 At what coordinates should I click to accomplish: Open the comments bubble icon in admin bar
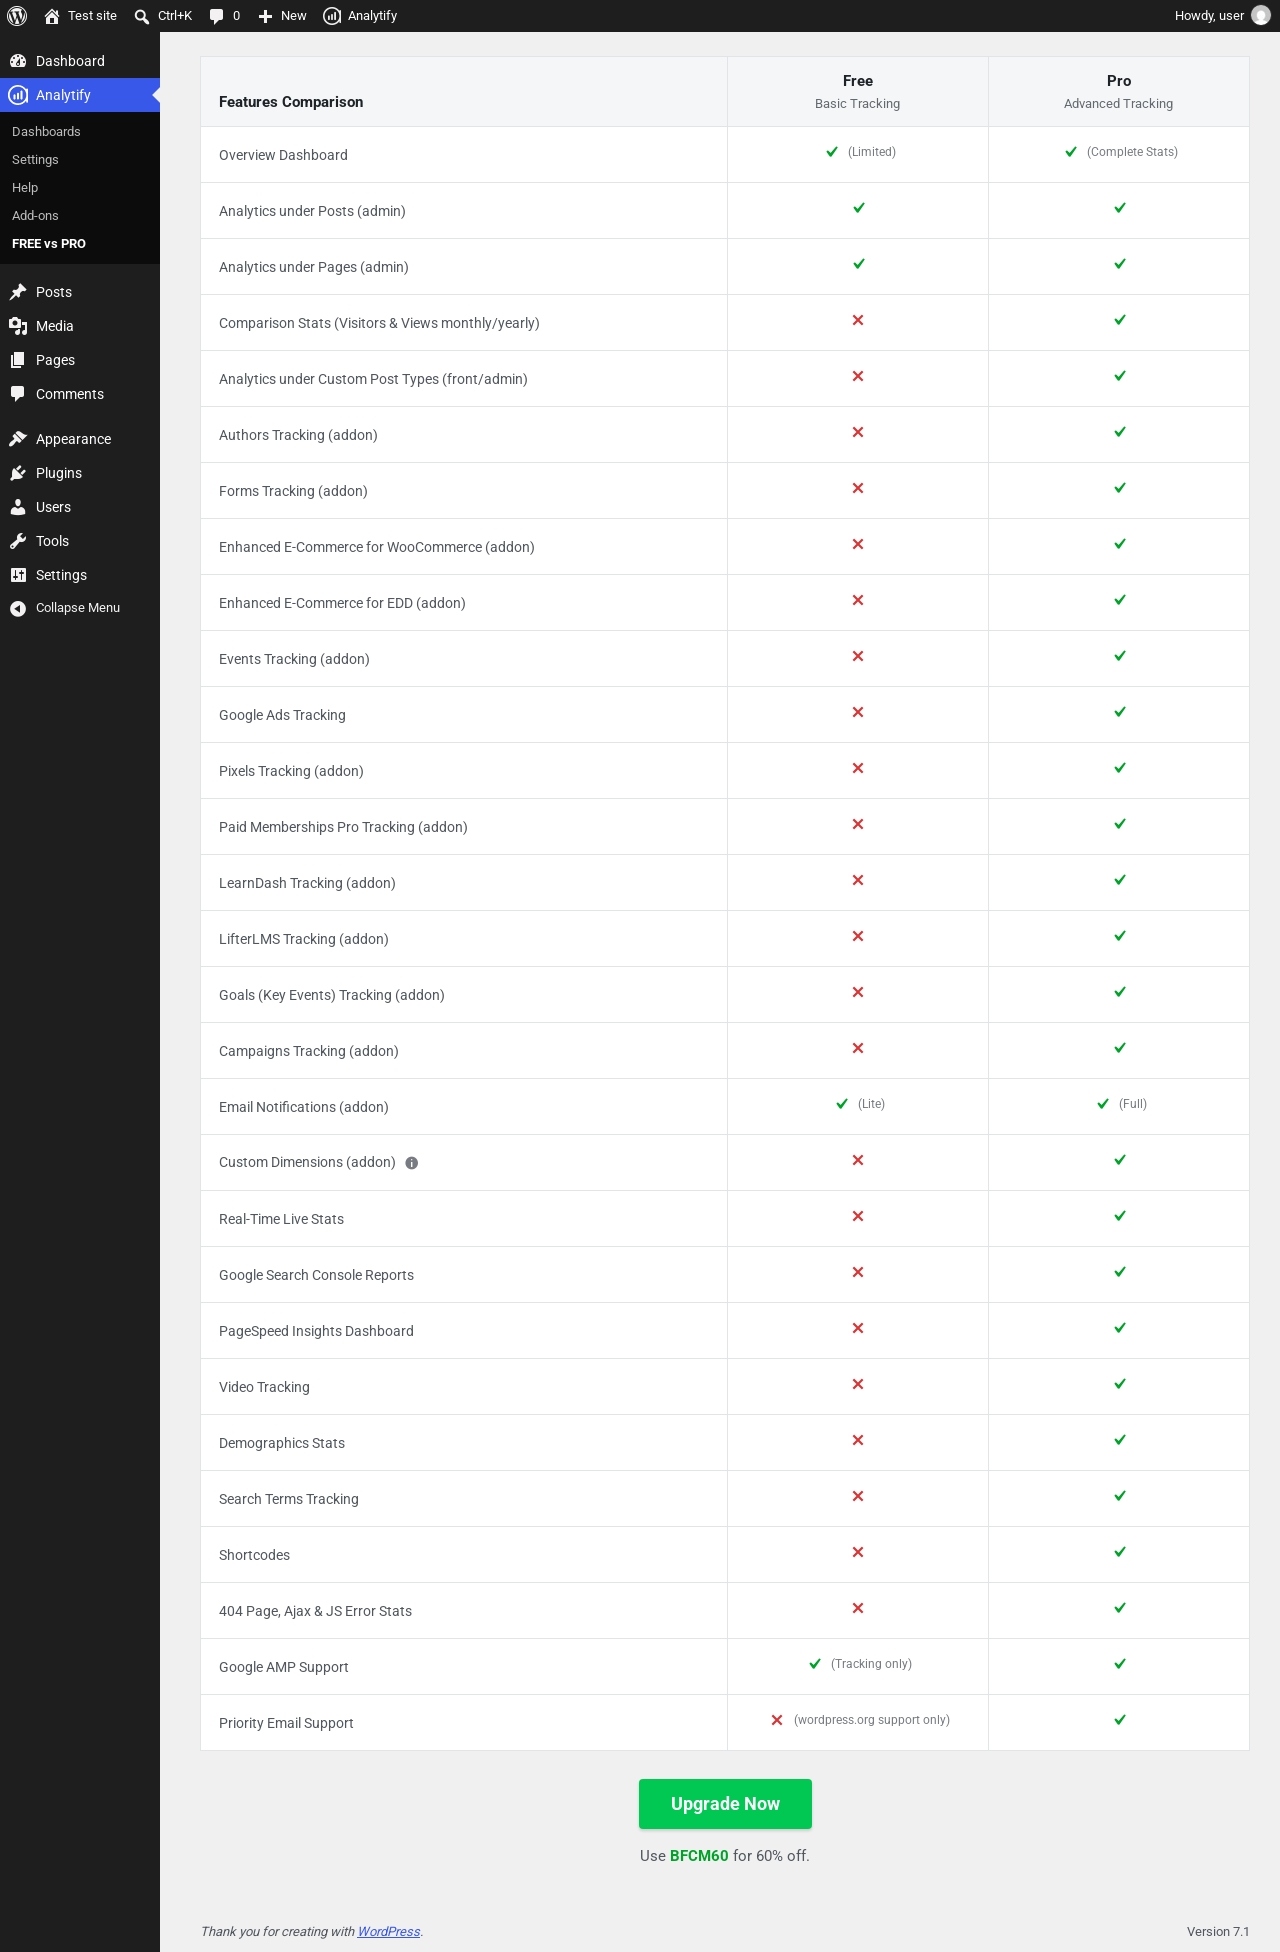click(216, 16)
